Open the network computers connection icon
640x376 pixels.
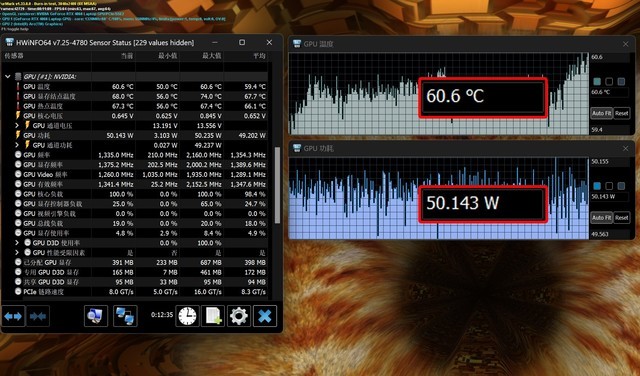click(125, 316)
